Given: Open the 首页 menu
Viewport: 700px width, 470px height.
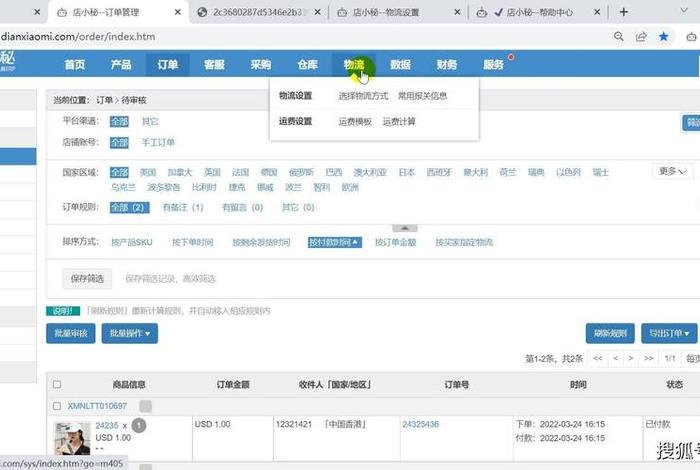Looking at the screenshot, I should (x=75, y=65).
